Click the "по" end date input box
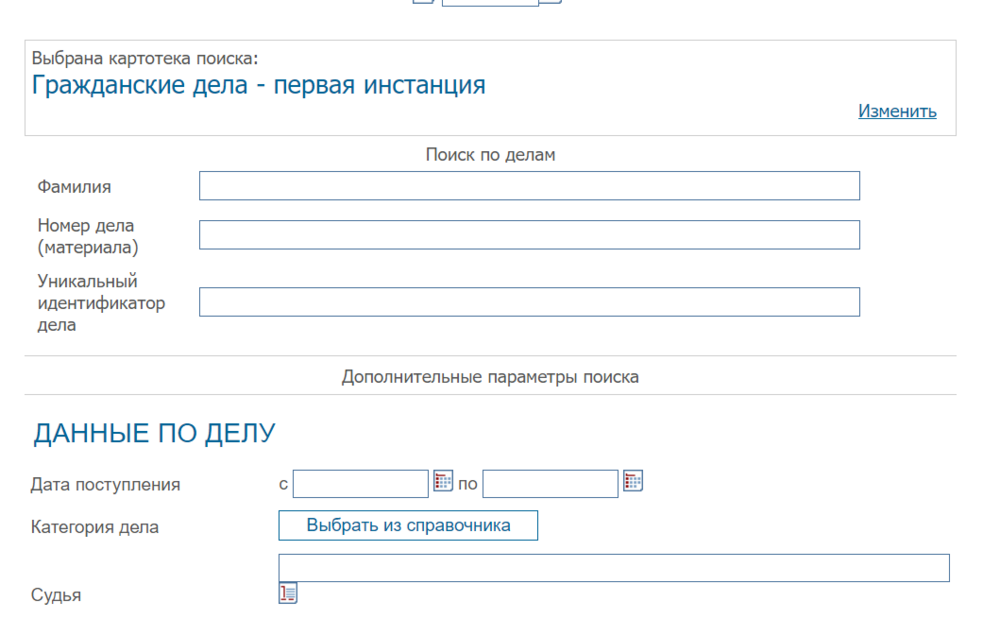Image resolution: width=1000 pixels, height=619 pixels. point(549,482)
